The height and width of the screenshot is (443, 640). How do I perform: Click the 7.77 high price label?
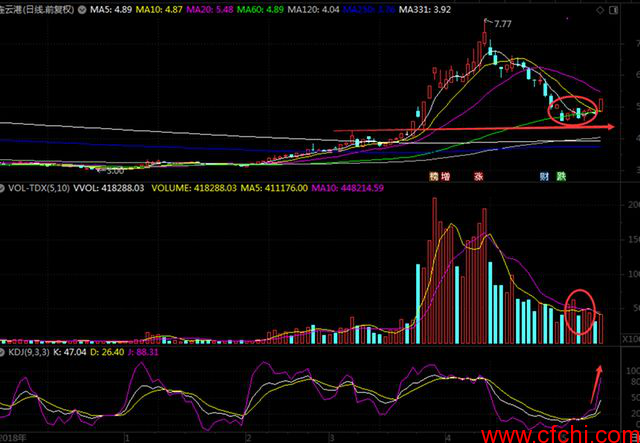502,24
